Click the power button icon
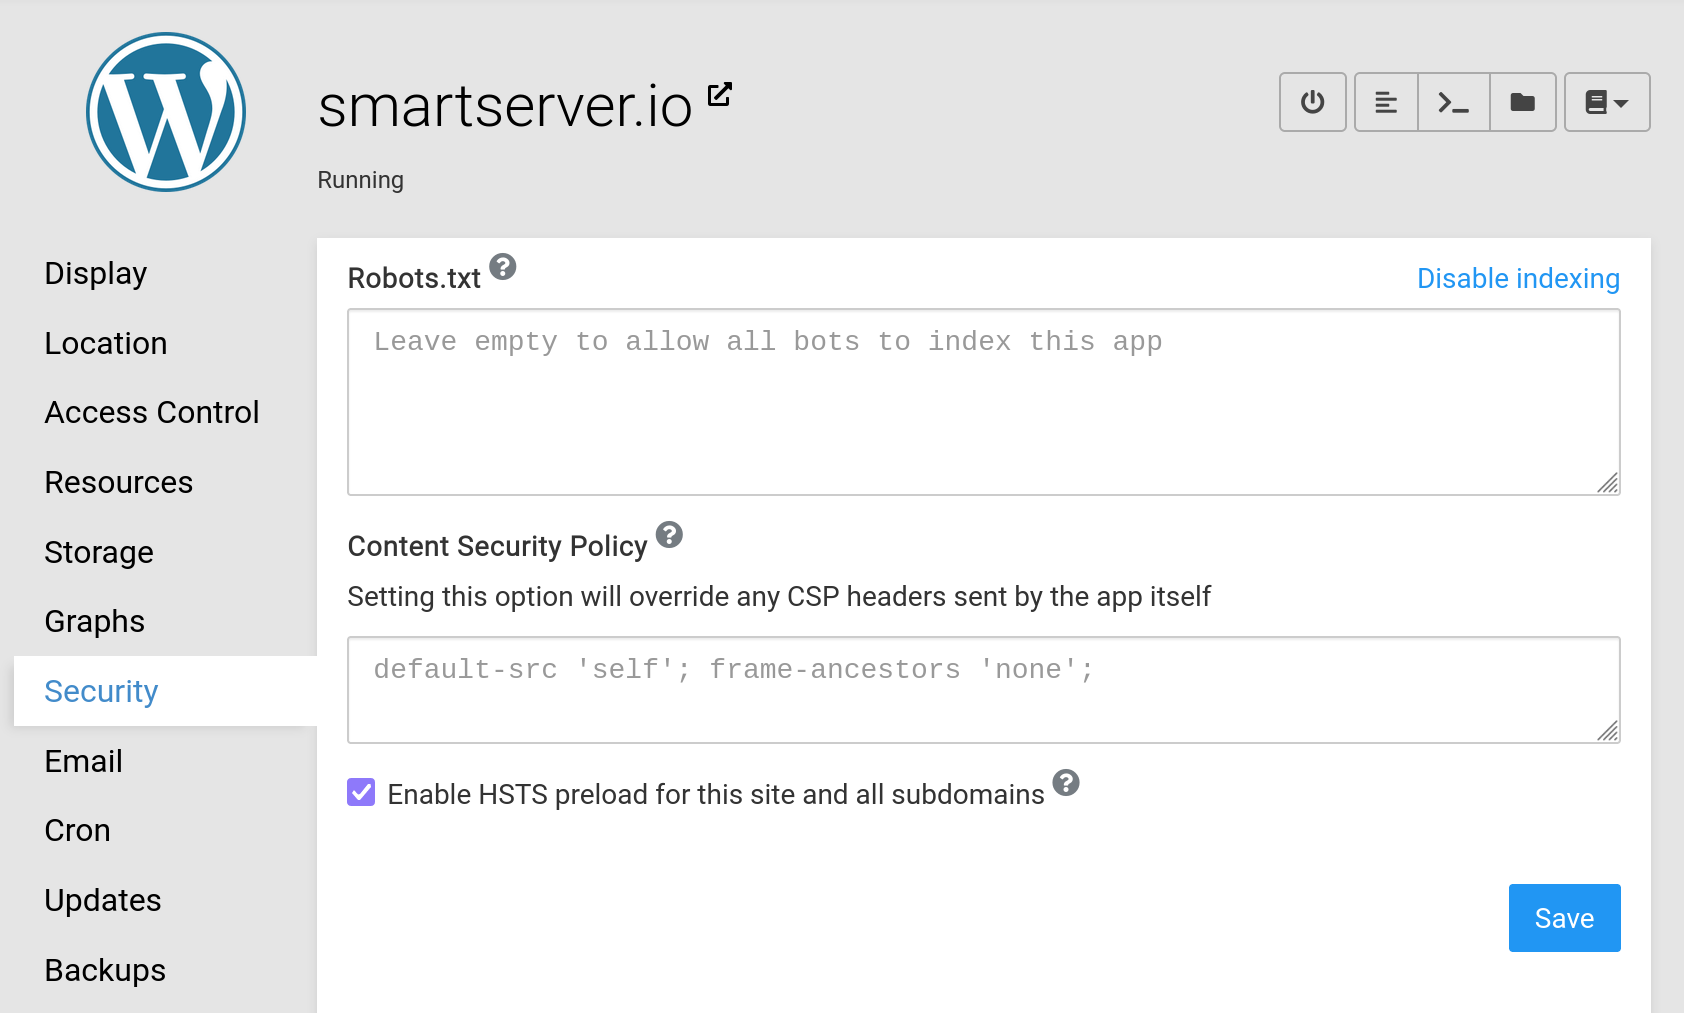Image resolution: width=1684 pixels, height=1013 pixels. 1312,102
